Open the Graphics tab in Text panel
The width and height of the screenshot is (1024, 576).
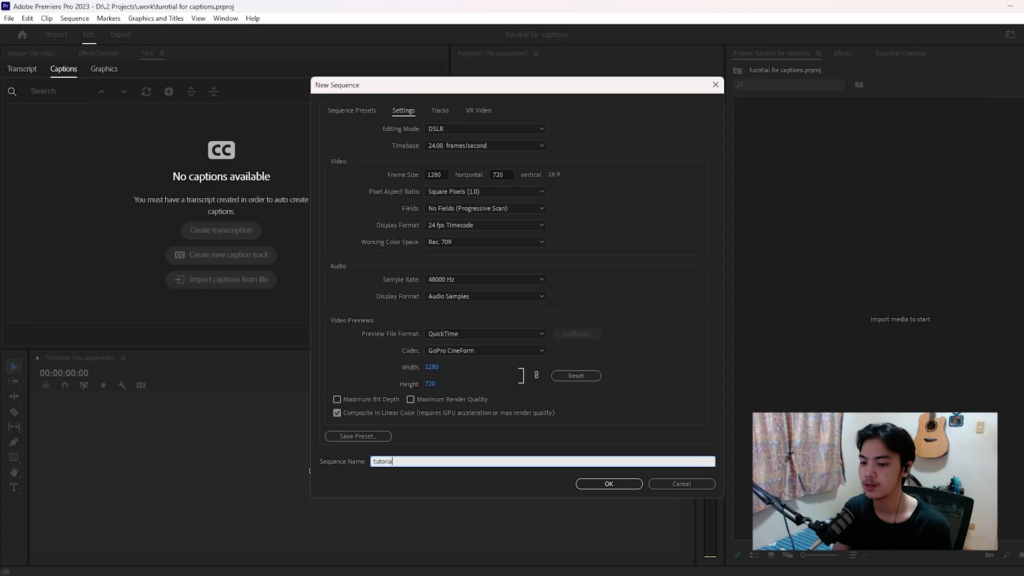click(x=104, y=69)
